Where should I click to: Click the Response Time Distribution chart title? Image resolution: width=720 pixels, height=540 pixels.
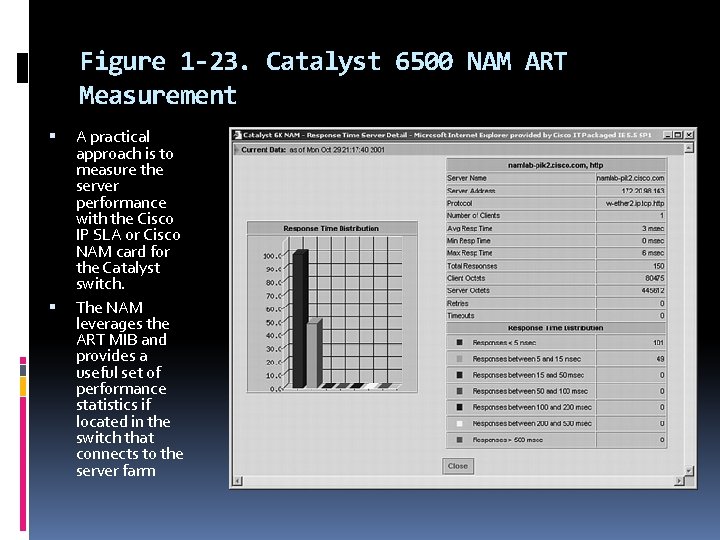331,228
